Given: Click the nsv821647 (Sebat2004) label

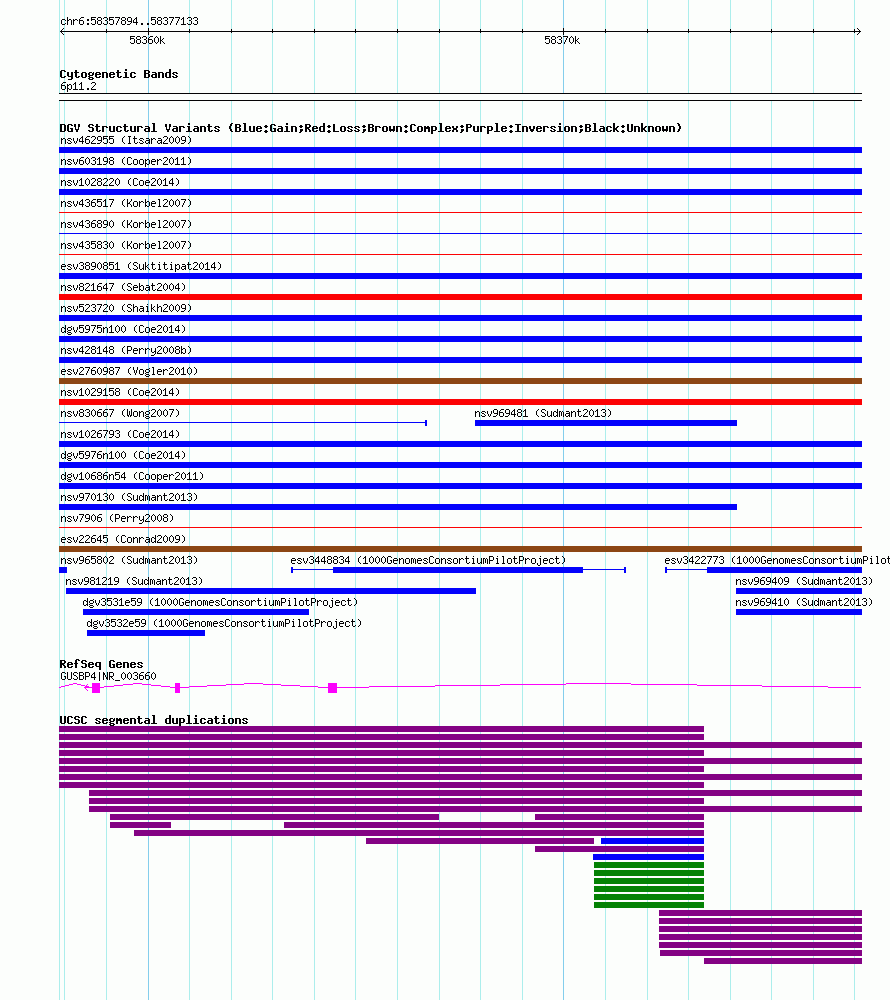Looking at the screenshot, I should pos(123,288).
